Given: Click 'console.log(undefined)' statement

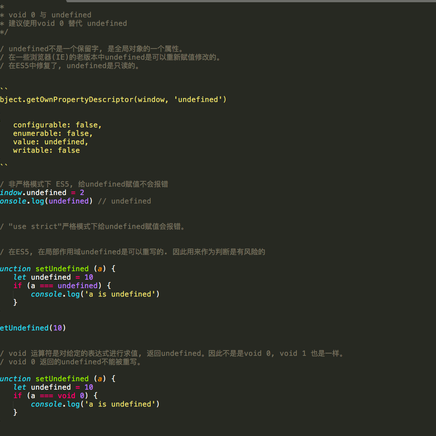Looking at the screenshot, I should (x=46, y=201).
